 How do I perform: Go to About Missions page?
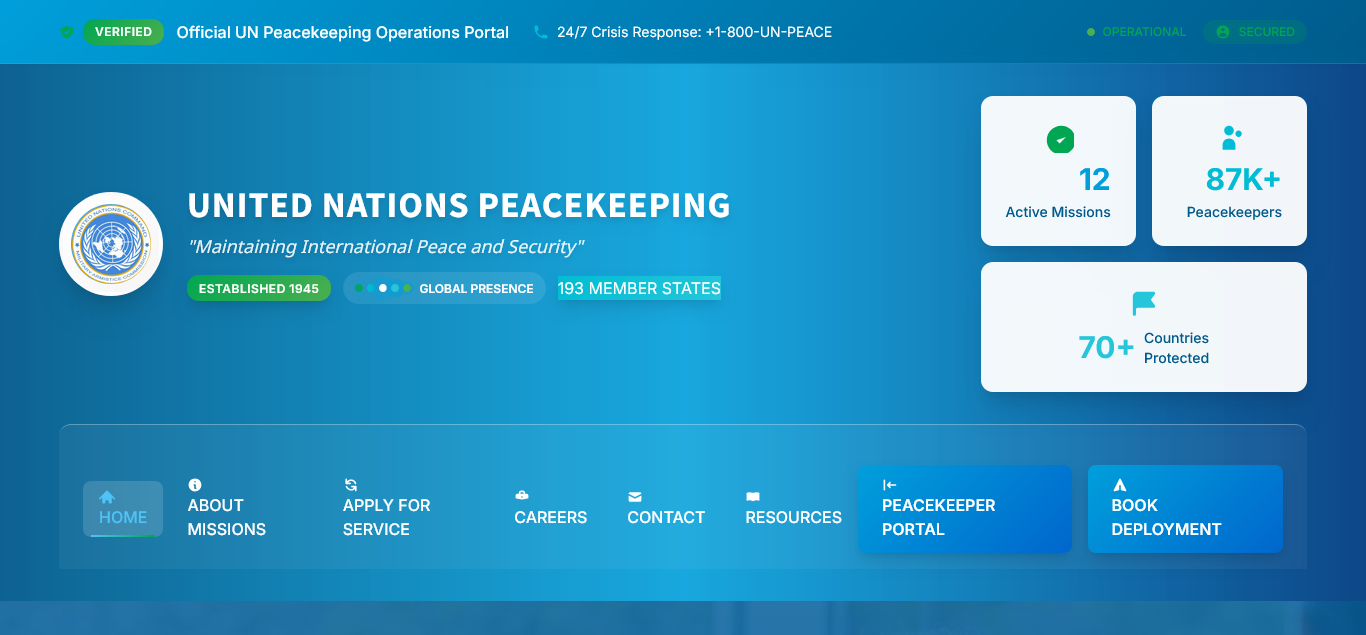point(227,517)
